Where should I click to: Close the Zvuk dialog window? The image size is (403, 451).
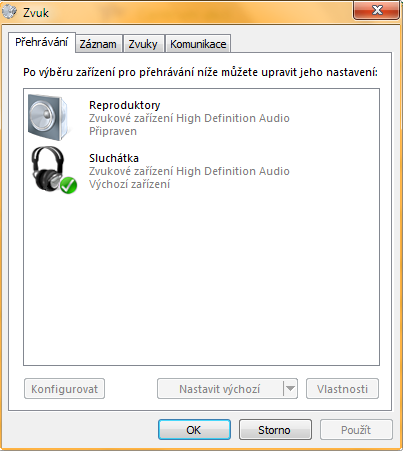pos(377,10)
